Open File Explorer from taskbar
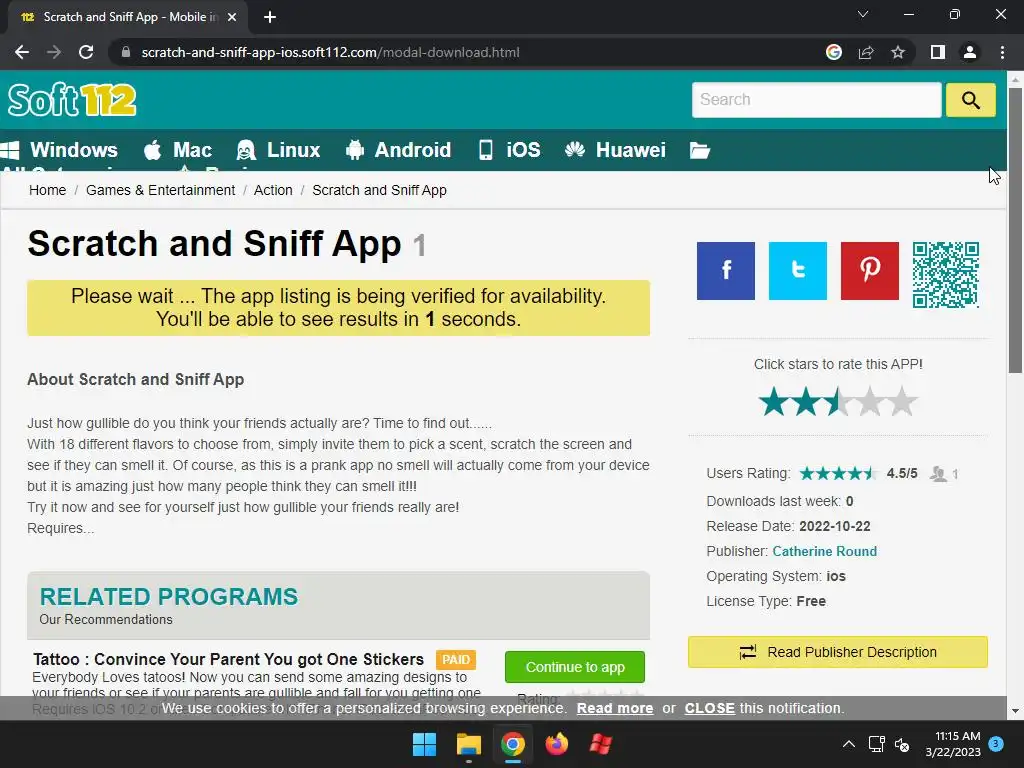1024x768 pixels. 468,744
